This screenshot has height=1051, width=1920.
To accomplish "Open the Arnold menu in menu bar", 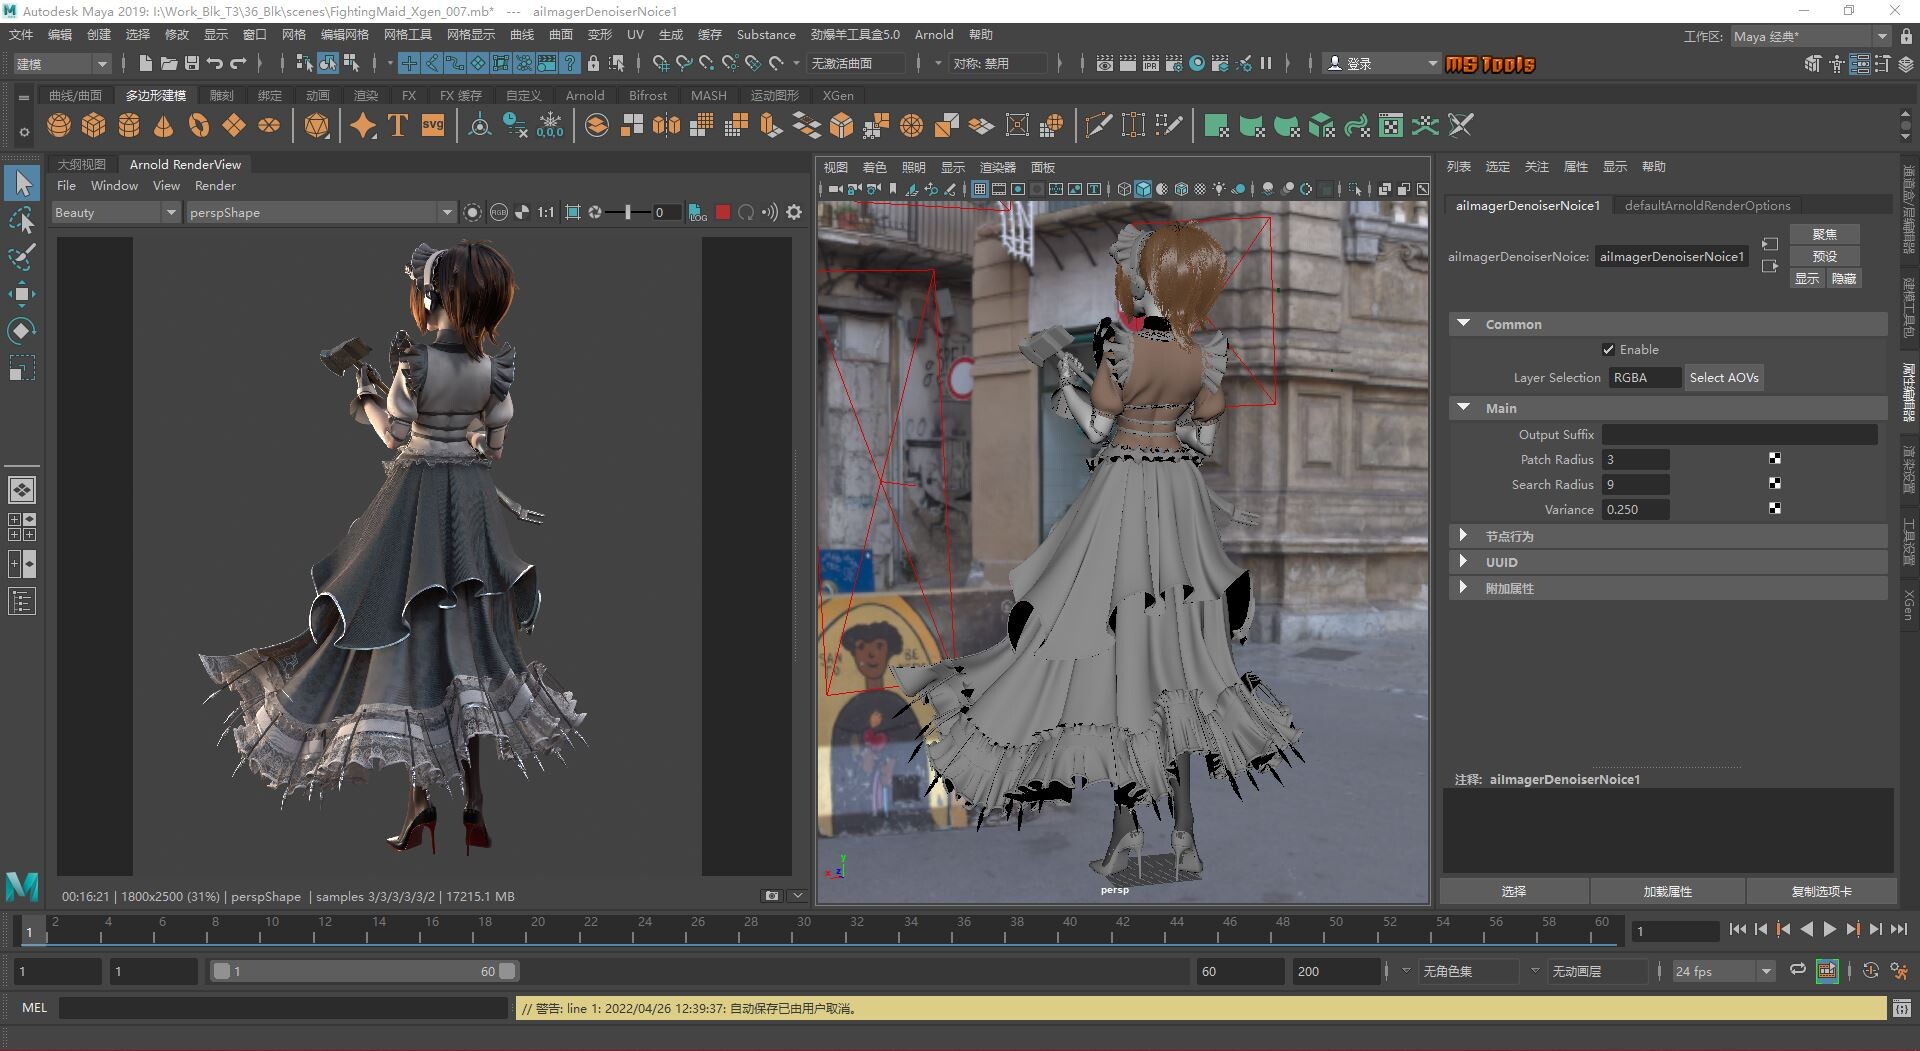I will [x=933, y=34].
